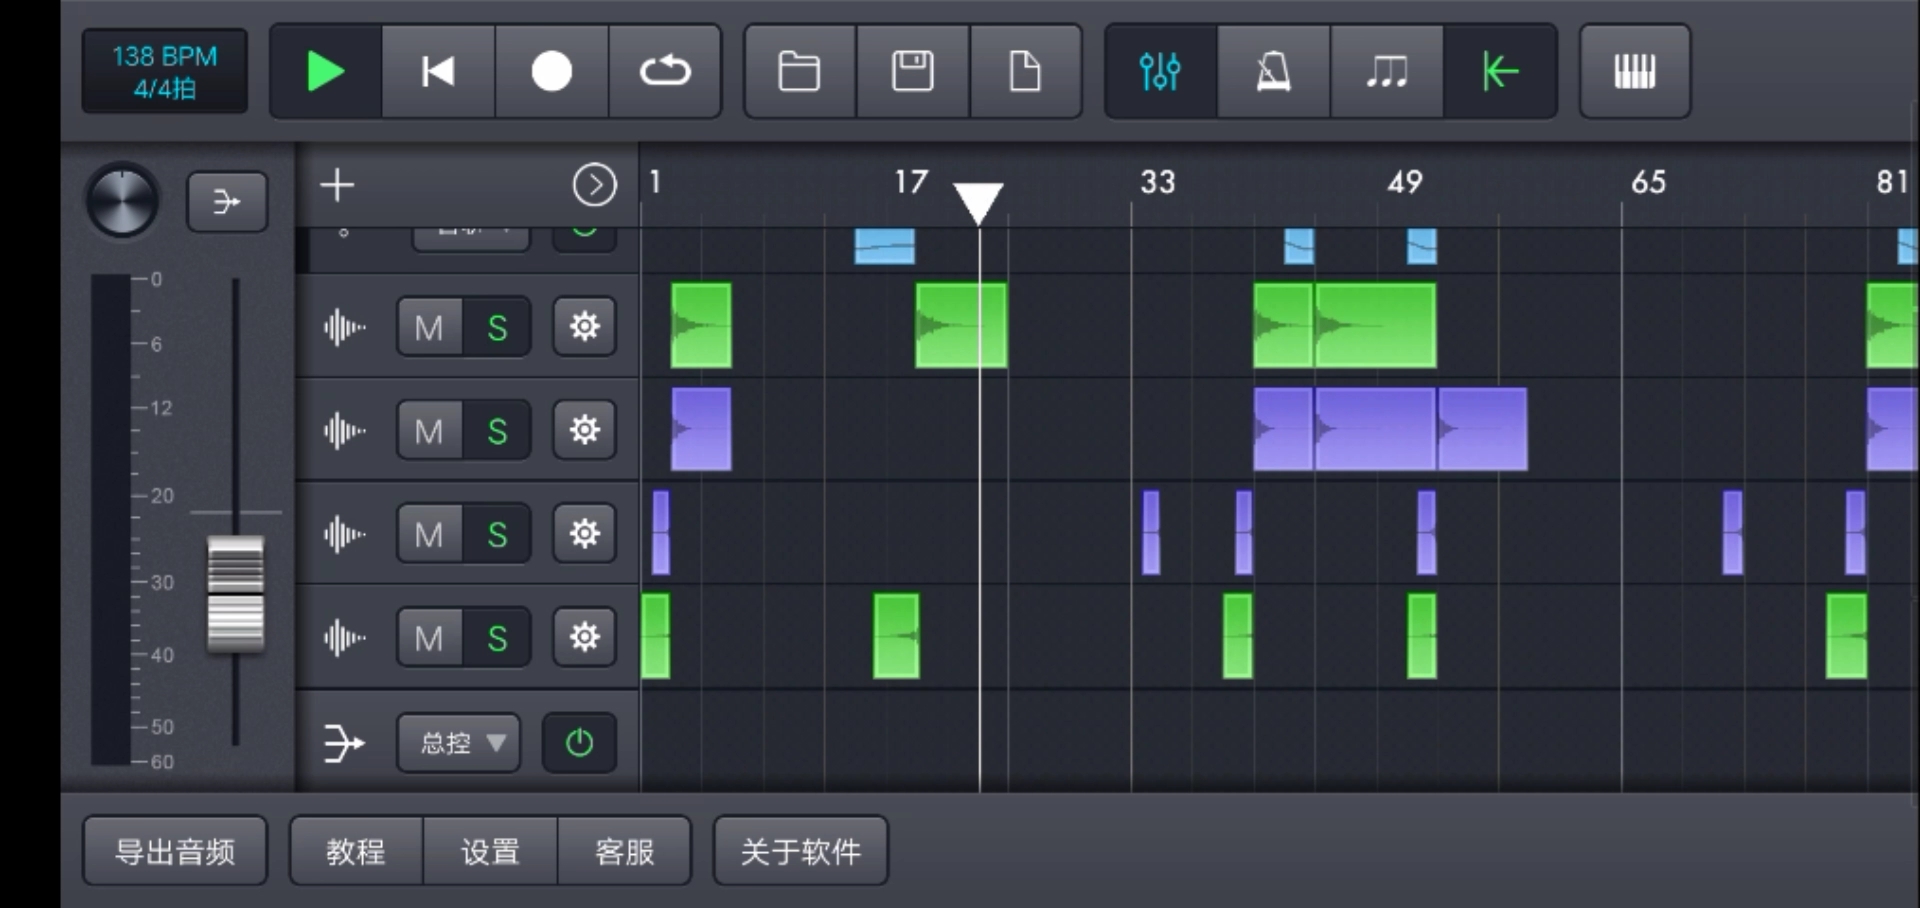Click the 关于软件 about software button
This screenshot has height=908, width=1920.
click(x=800, y=851)
